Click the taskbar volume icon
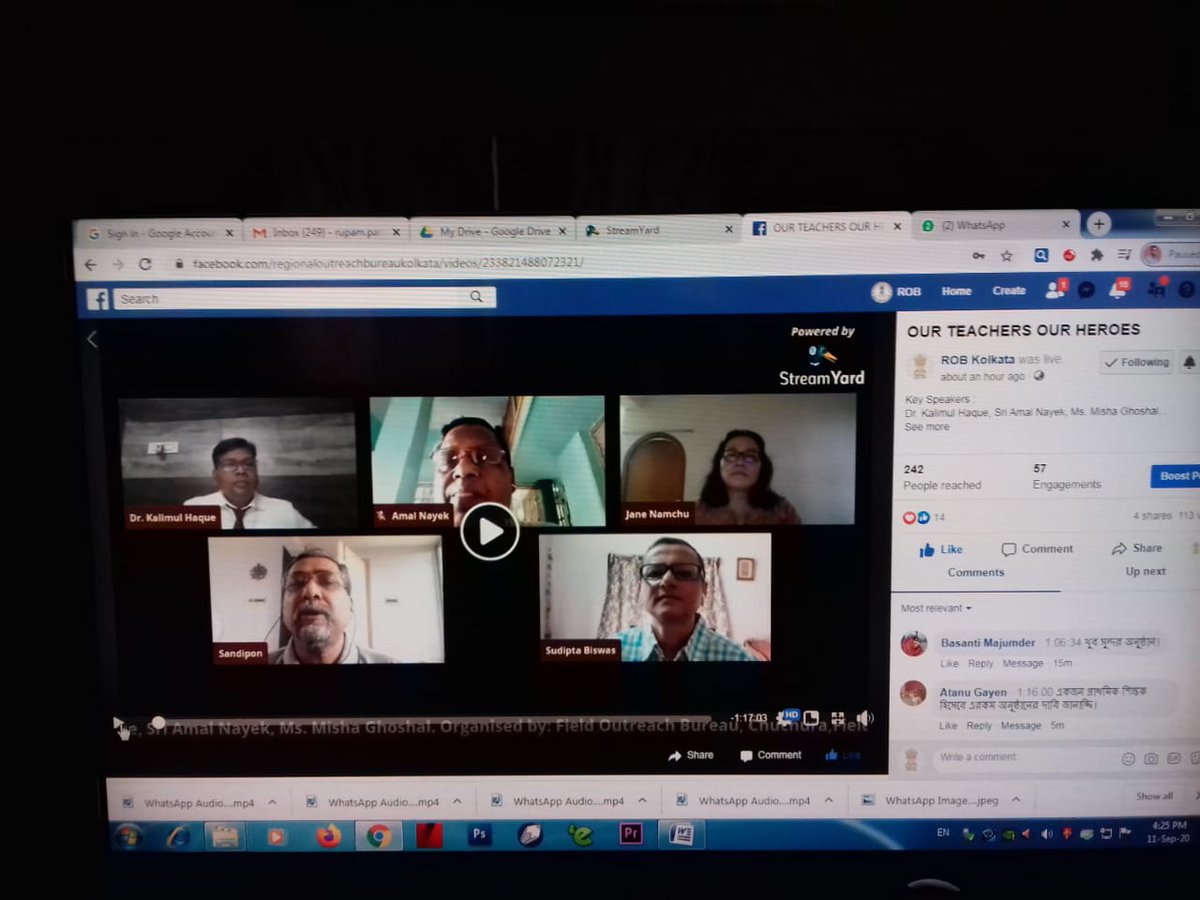Viewport: 1200px width, 900px height. tap(1046, 833)
